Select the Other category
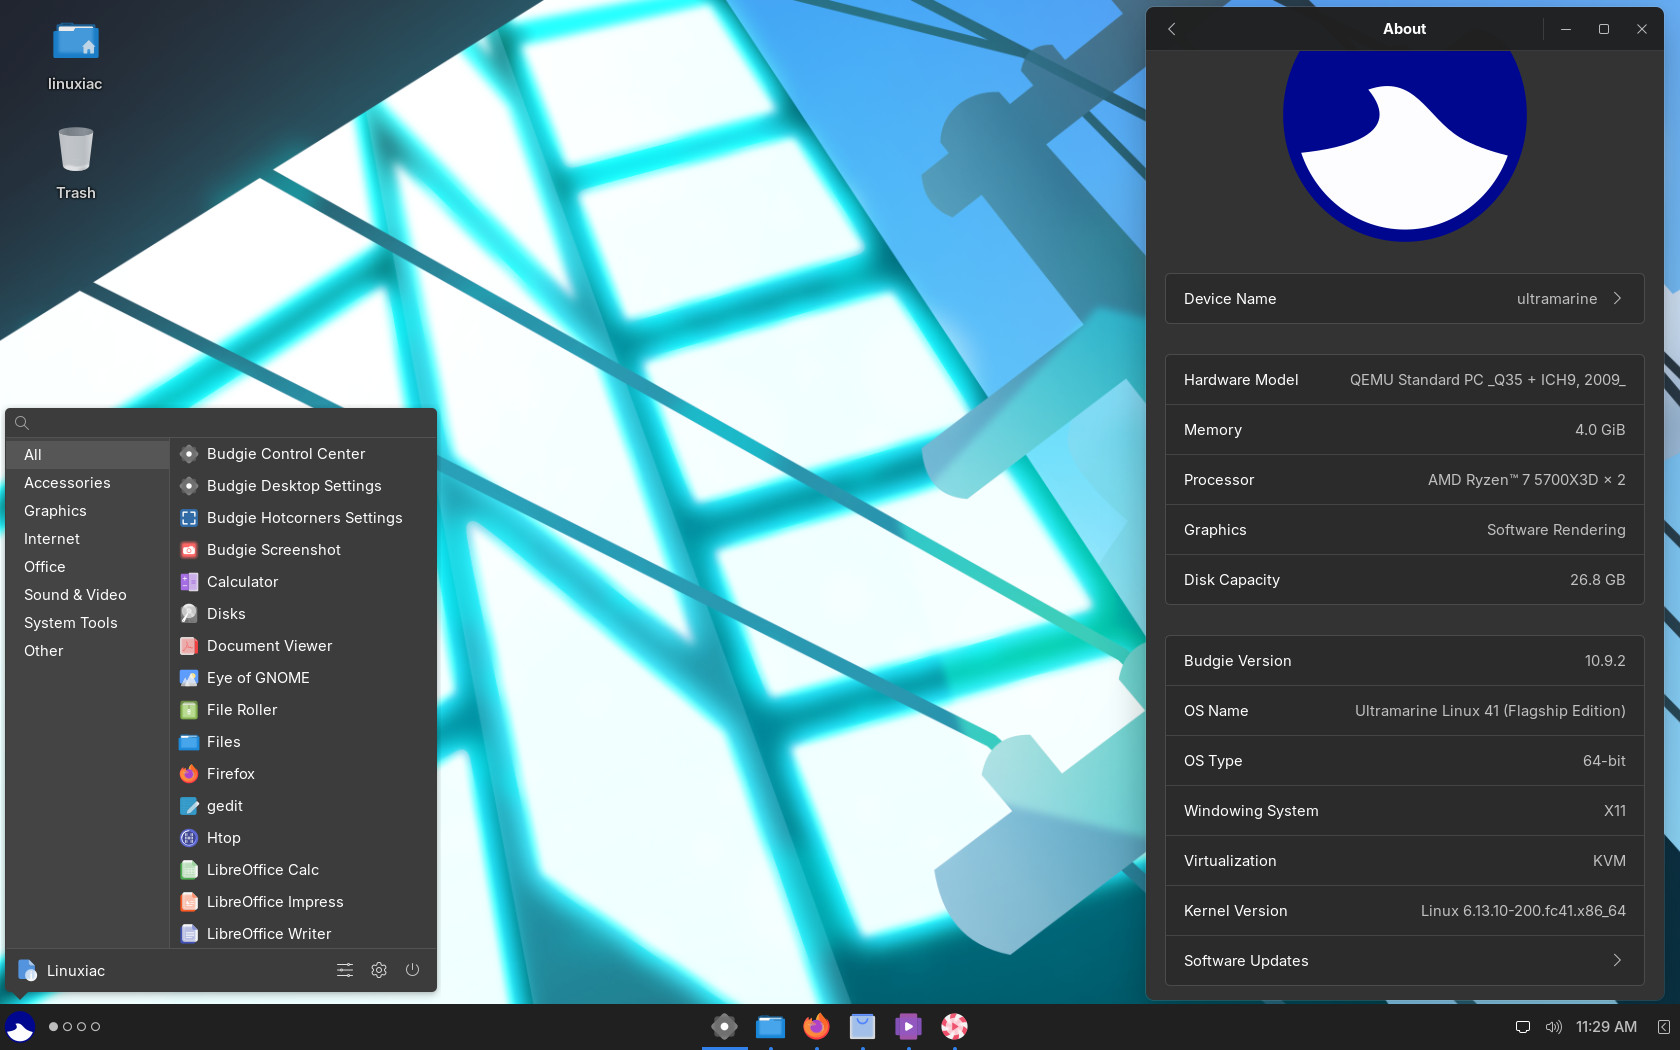 pos(88,651)
